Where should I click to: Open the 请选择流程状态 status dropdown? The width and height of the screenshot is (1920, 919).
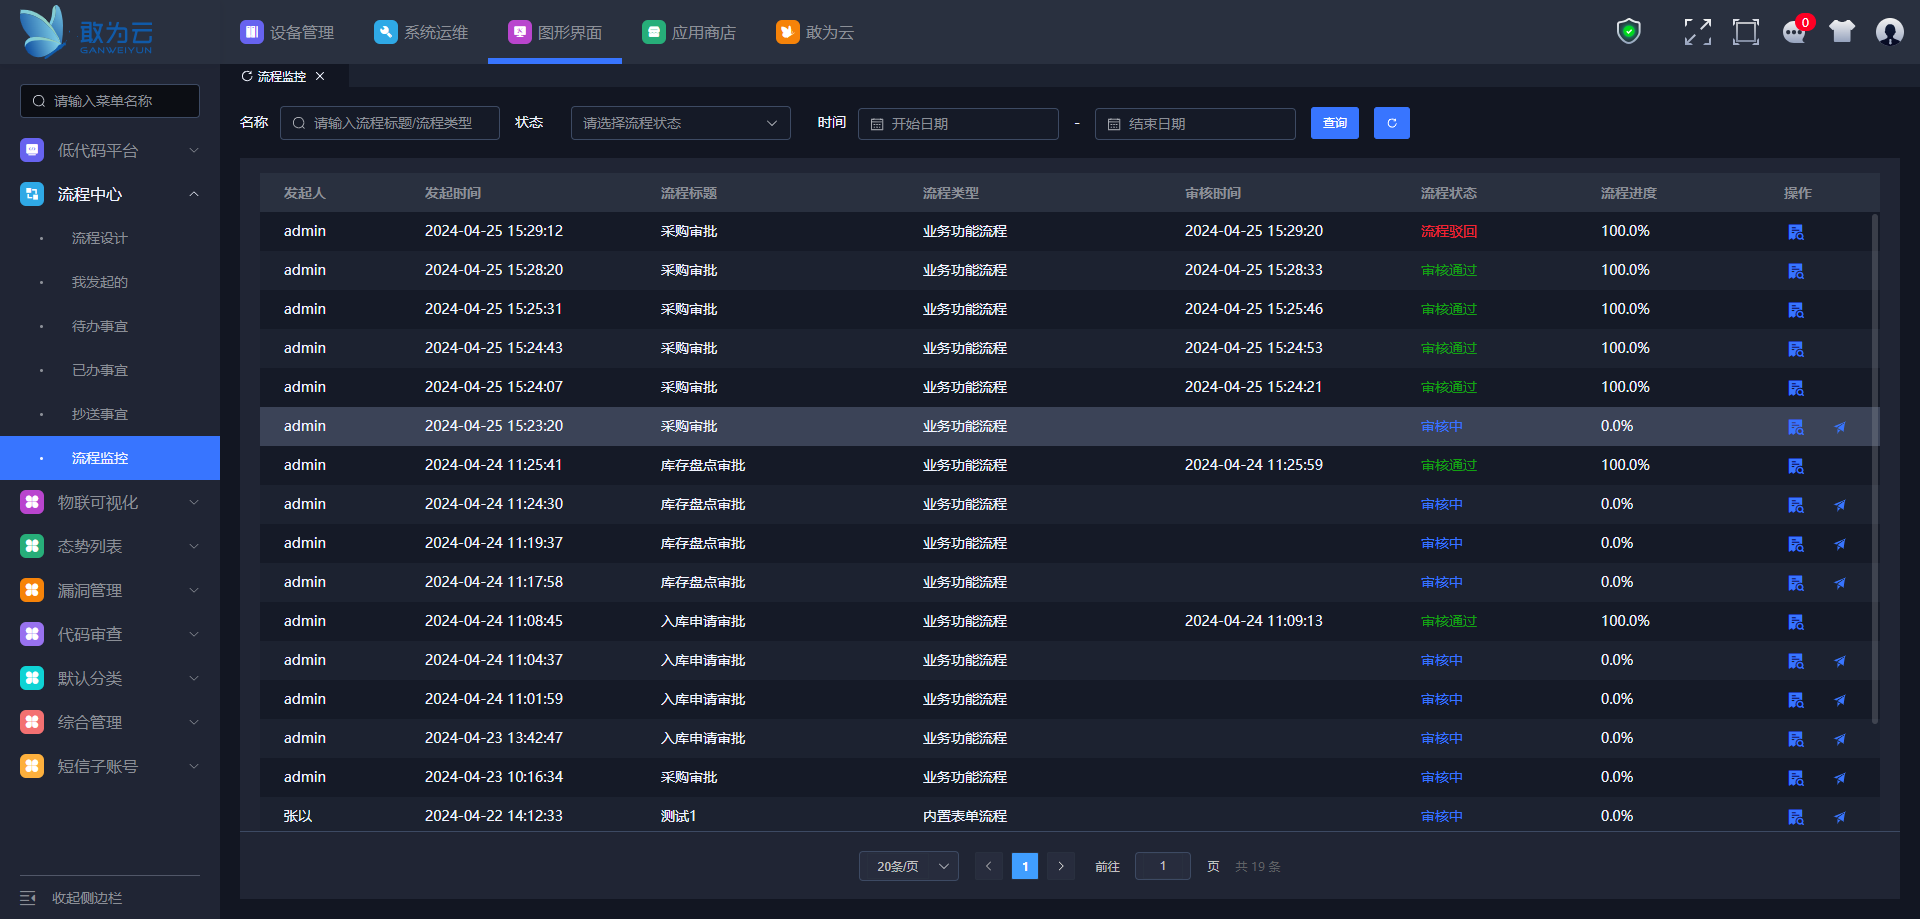(x=680, y=123)
